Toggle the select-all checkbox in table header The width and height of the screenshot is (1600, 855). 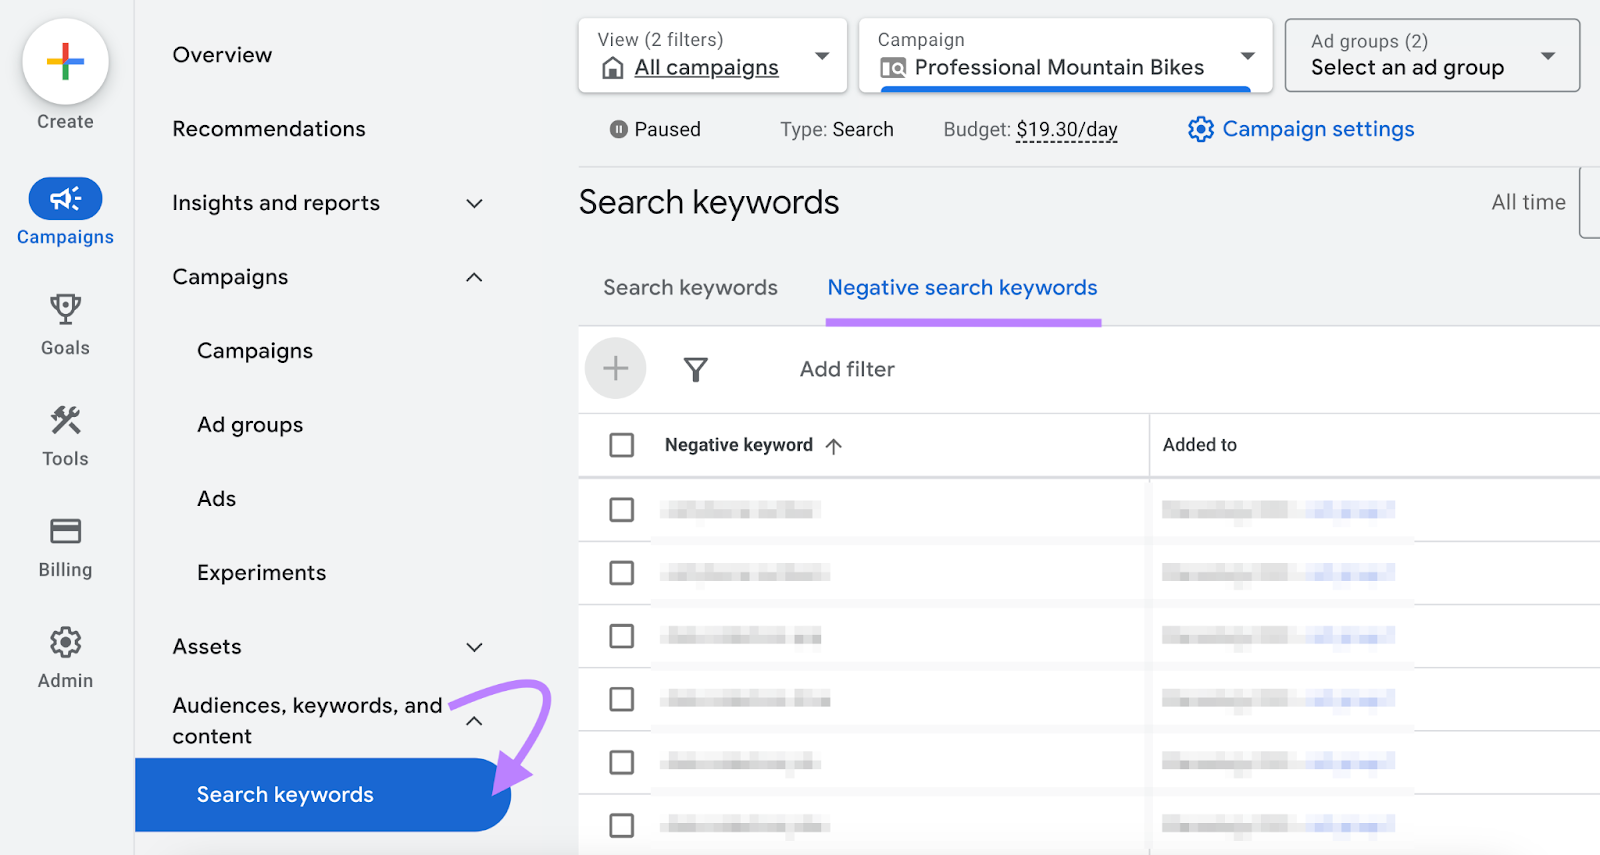(621, 445)
